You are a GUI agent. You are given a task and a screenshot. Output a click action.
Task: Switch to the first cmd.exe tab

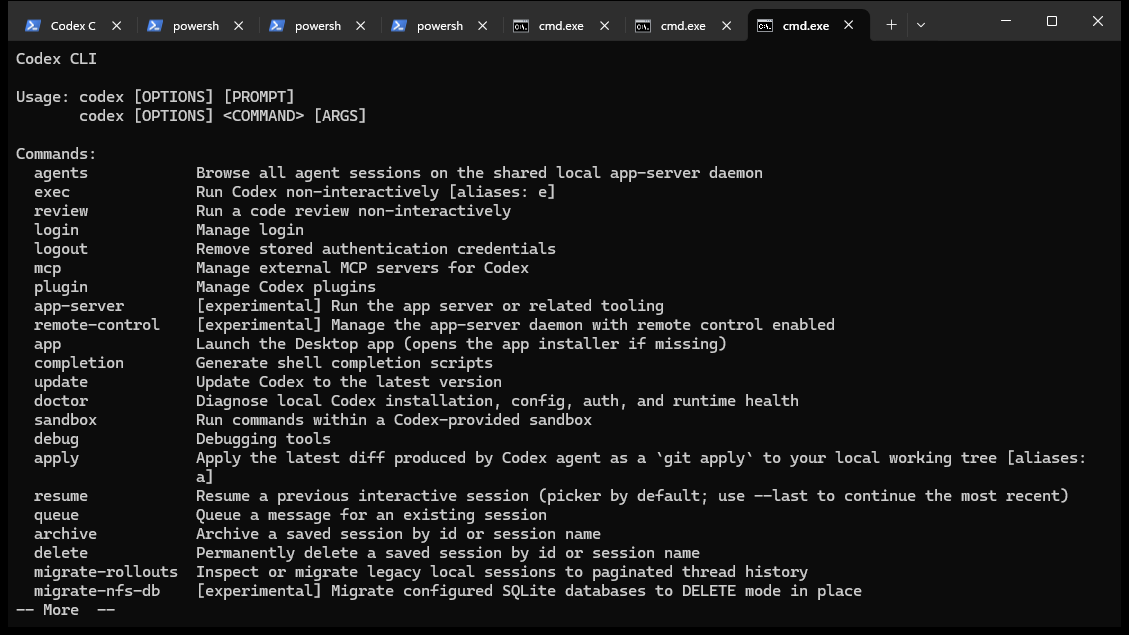tap(561, 25)
